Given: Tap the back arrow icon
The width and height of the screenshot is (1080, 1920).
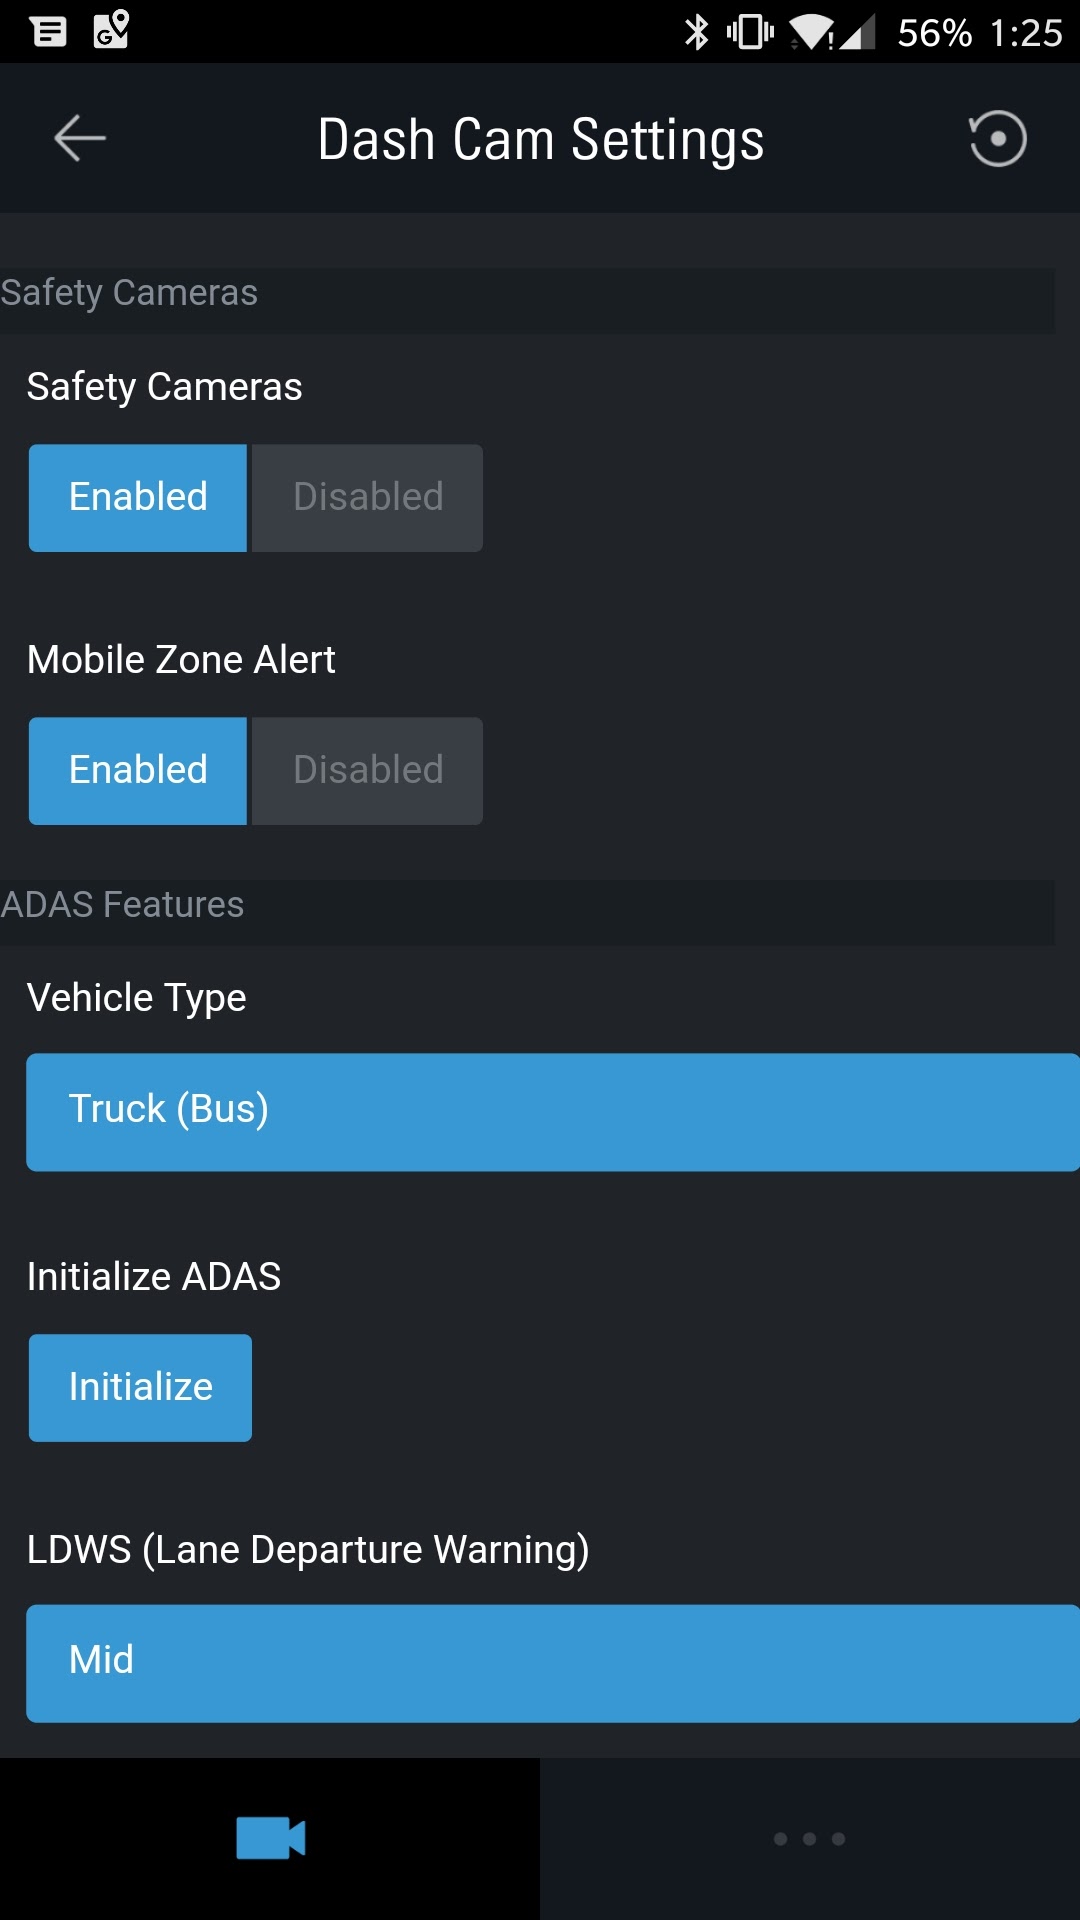Looking at the screenshot, I should point(80,138).
